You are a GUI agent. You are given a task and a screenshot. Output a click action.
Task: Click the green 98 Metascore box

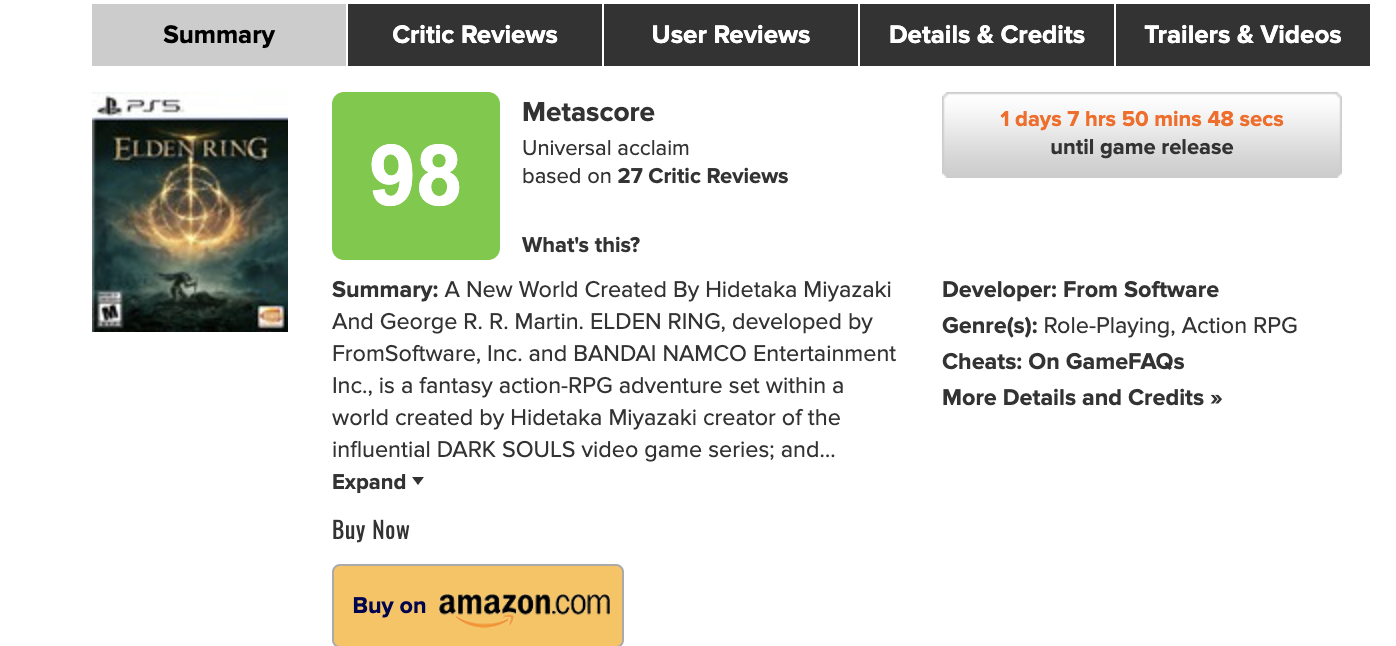pos(416,176)
